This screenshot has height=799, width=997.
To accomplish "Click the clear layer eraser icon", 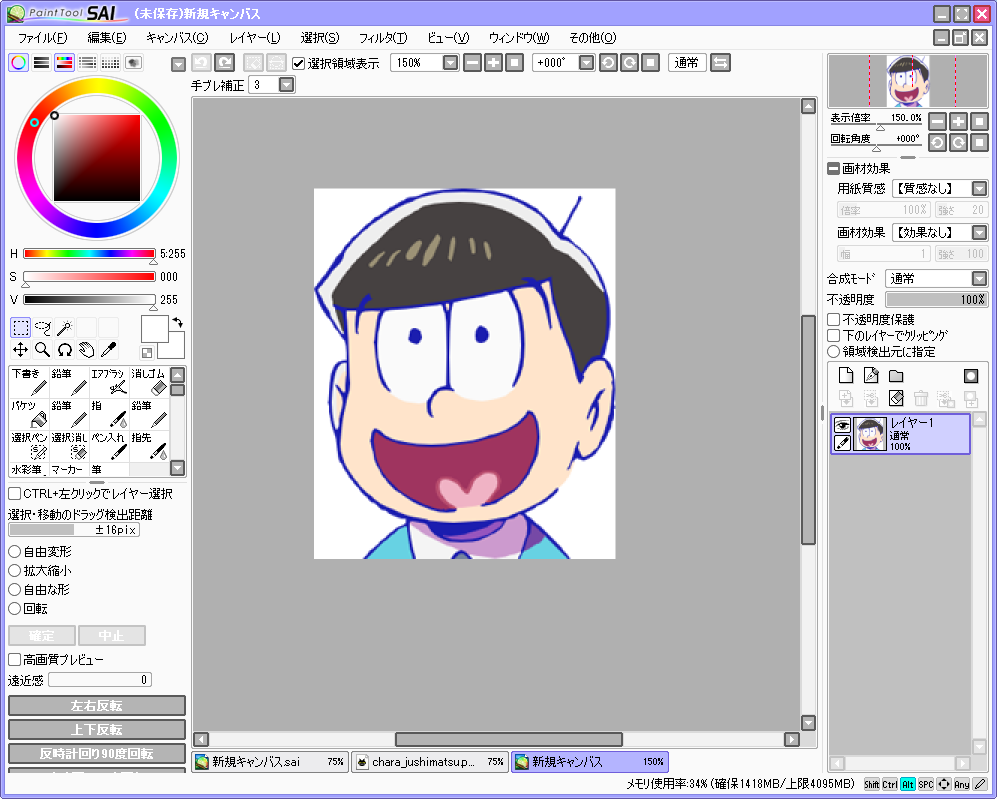I will pos(896,399).
